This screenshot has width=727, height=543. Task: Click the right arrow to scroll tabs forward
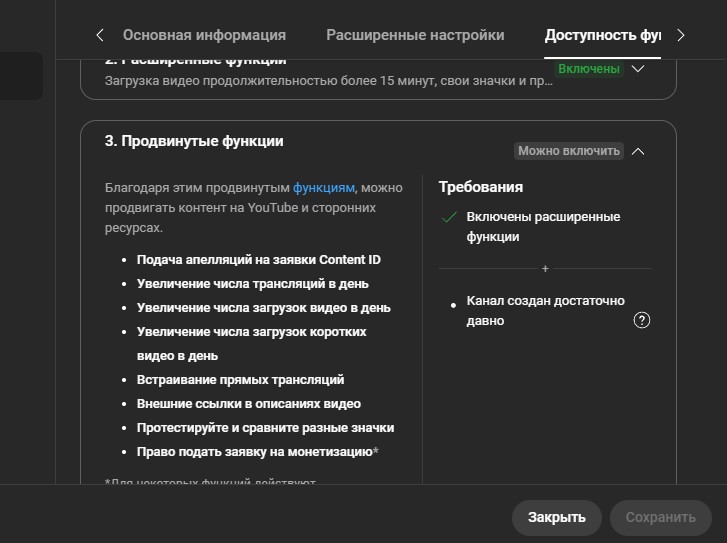(x=681, y=35)
